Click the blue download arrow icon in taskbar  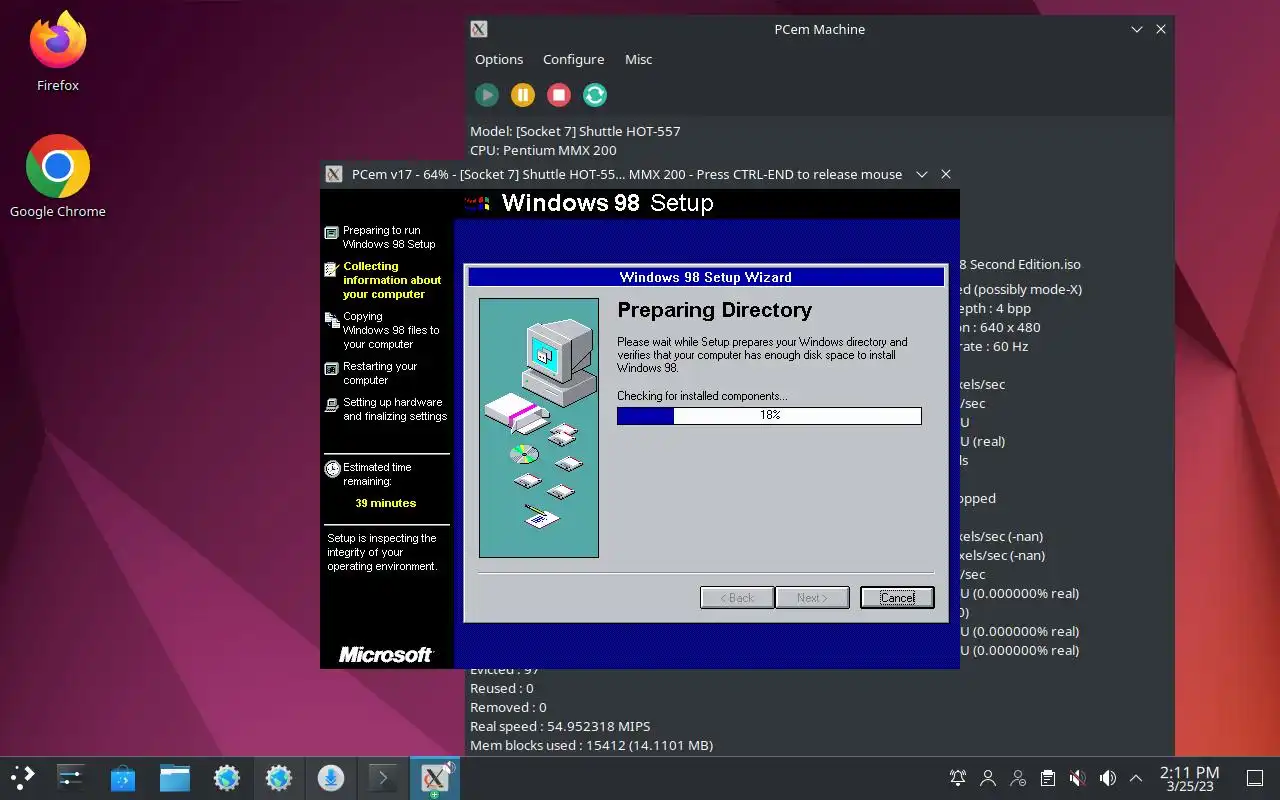(x=331, y=777)
